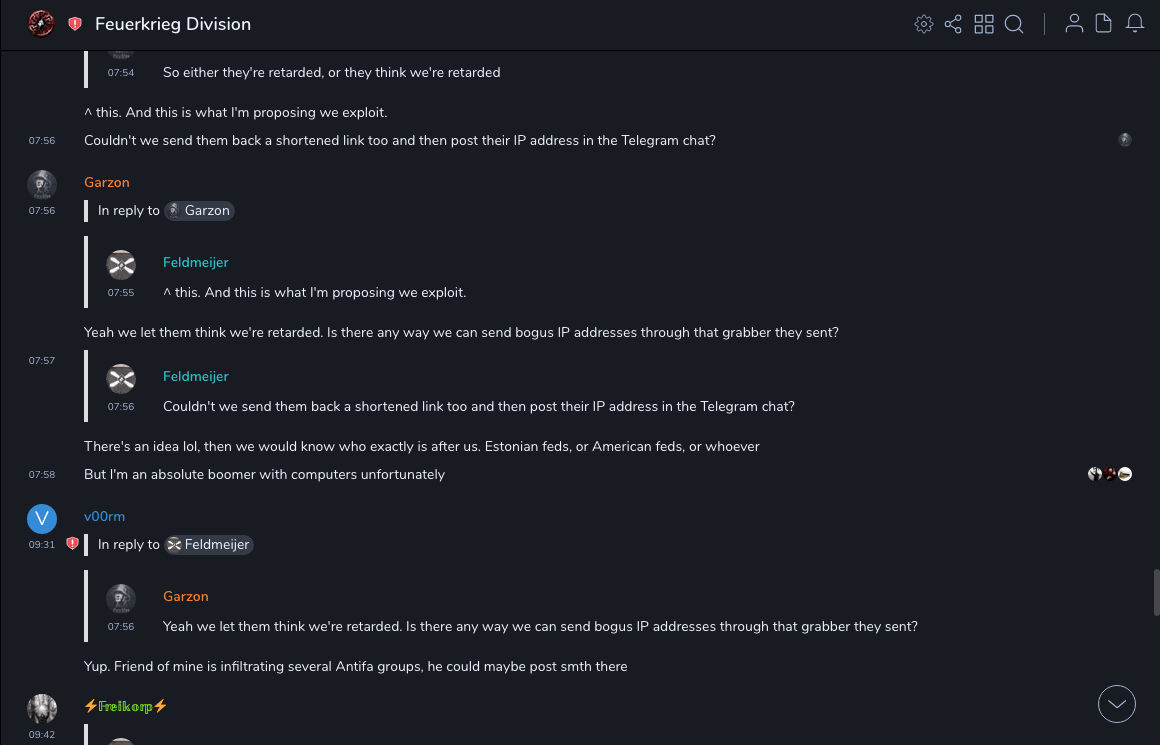Click the orange Garzon sender name
This screenshot has height=745, width=1160.
[107, 182]
